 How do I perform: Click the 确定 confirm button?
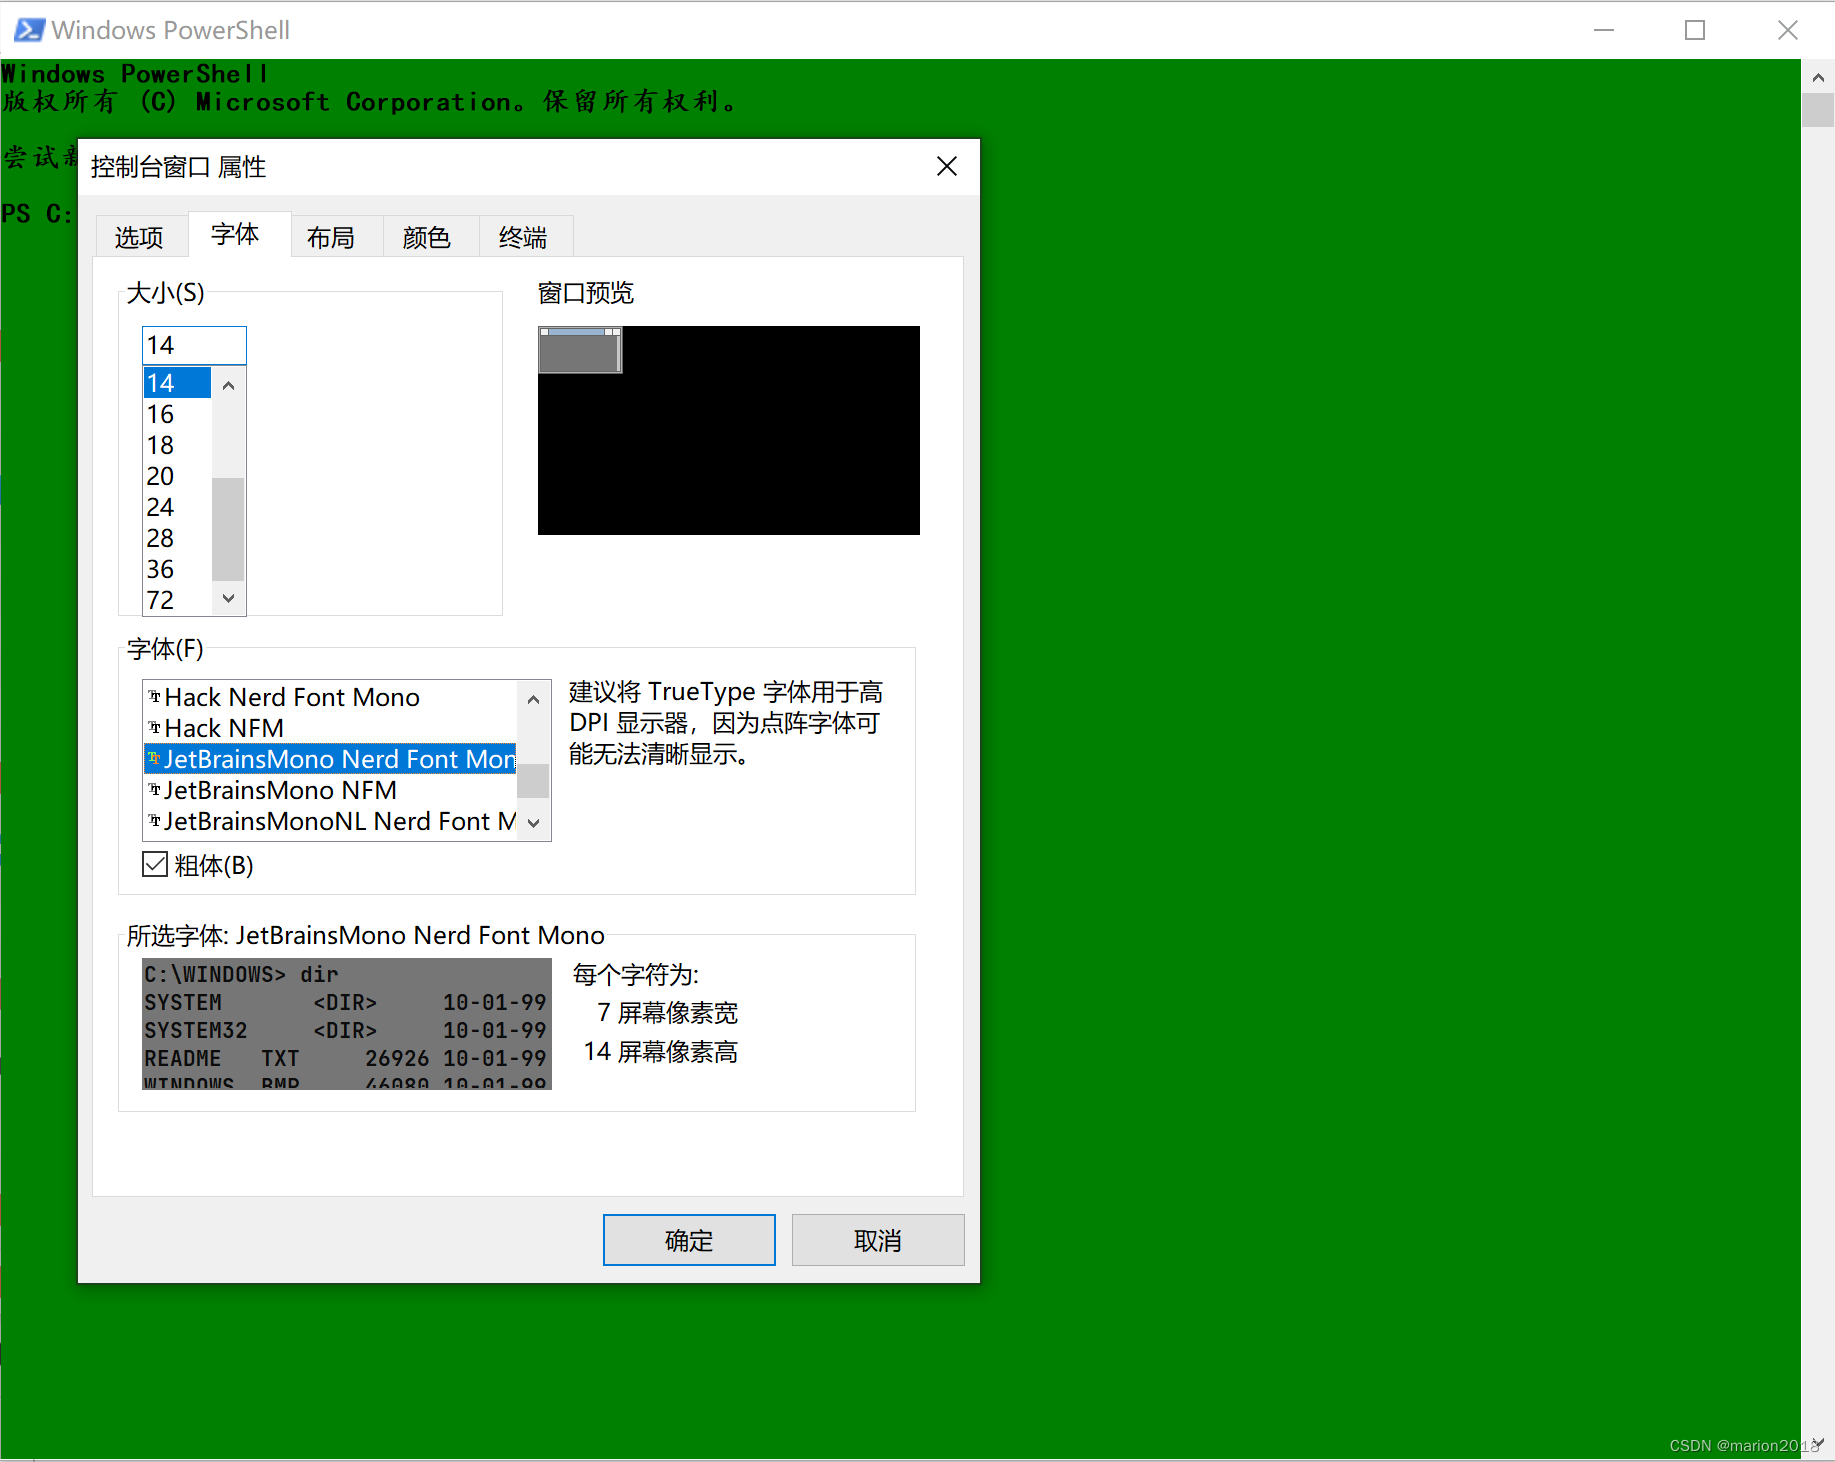pos(688,1240)
